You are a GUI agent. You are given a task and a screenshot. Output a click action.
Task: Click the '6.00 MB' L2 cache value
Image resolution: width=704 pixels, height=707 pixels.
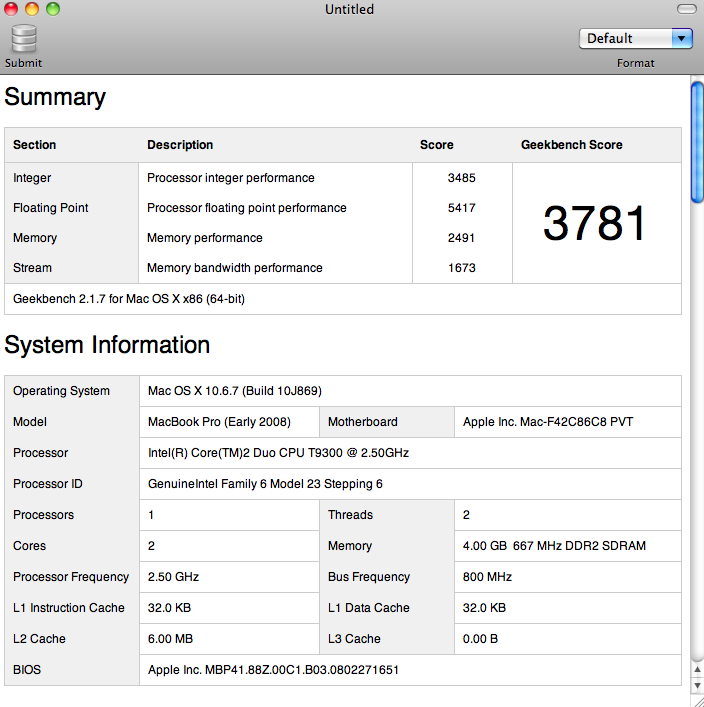tap(170, 638)
